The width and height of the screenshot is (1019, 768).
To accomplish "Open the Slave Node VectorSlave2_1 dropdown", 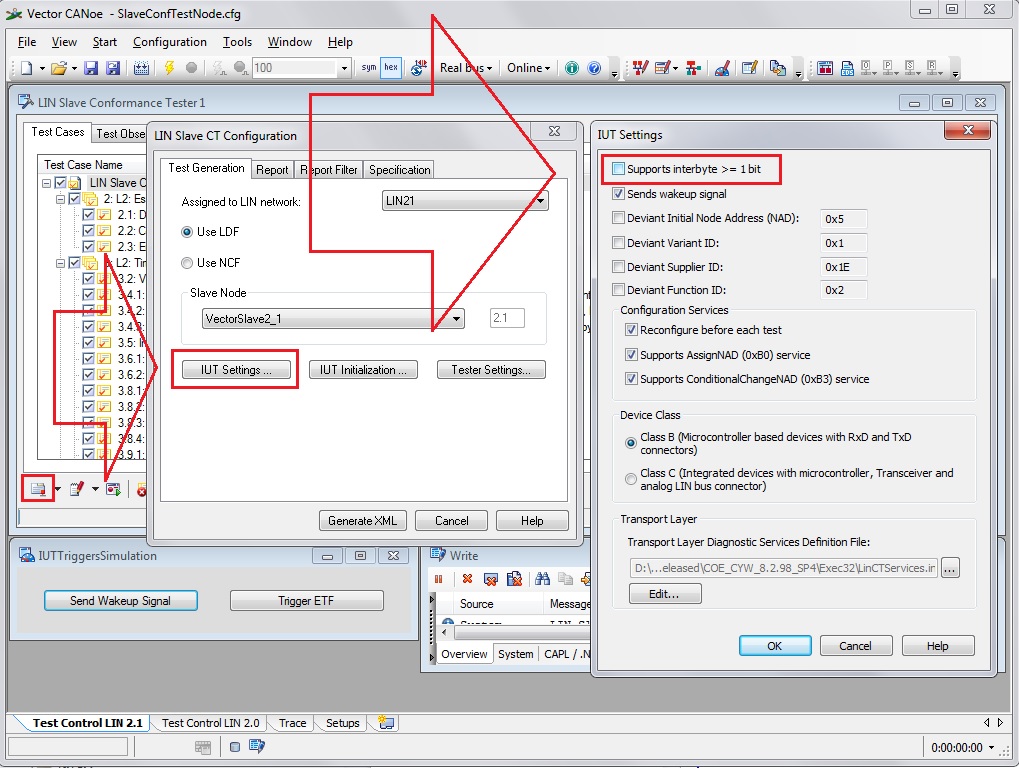I will coord(455,317).
